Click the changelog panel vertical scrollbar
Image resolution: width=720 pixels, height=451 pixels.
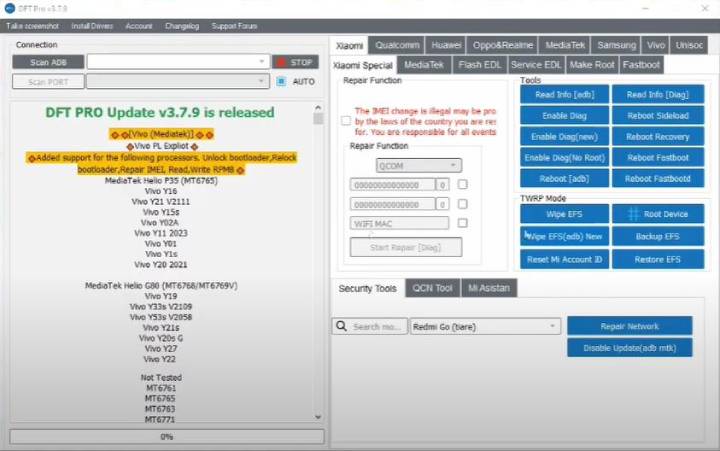pyautogui.click(x=318, y=260)
